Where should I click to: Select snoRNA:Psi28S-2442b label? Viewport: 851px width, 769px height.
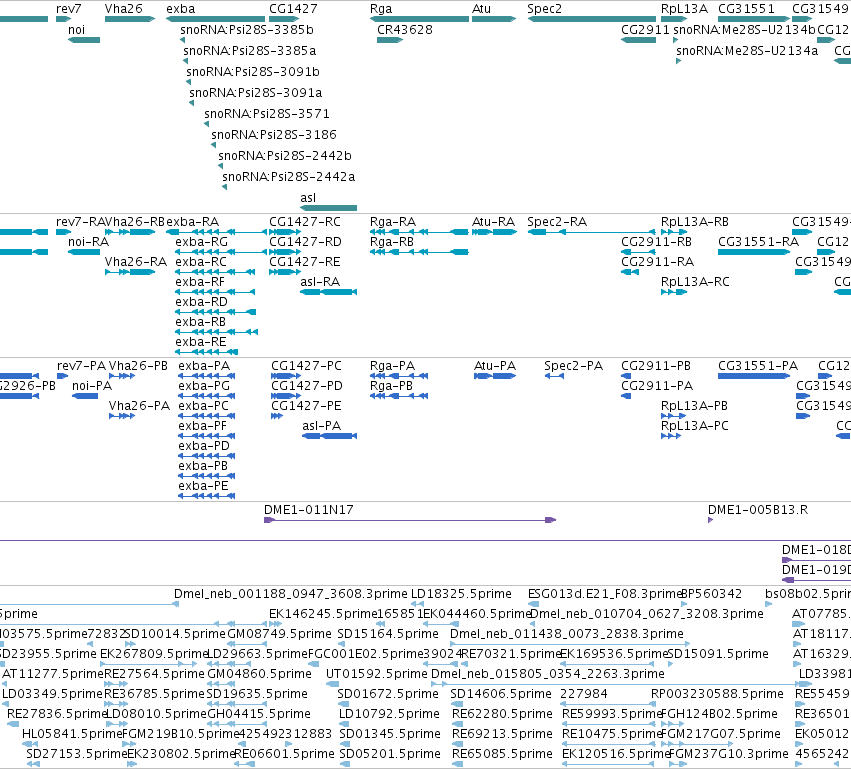[285, 156]
